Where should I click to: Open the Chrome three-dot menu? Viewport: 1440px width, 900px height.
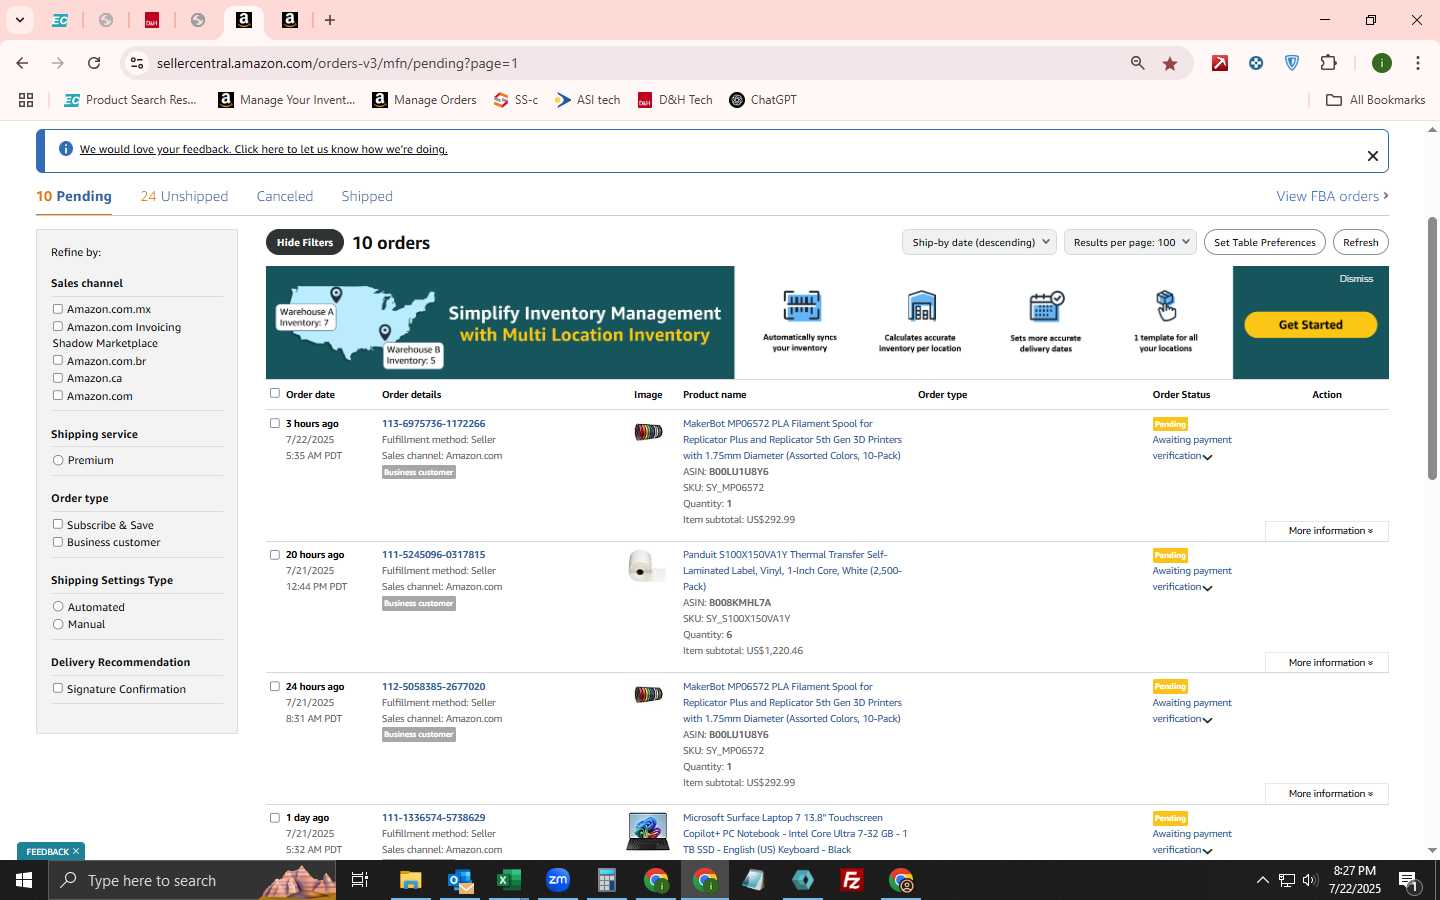click(1418, 63)
